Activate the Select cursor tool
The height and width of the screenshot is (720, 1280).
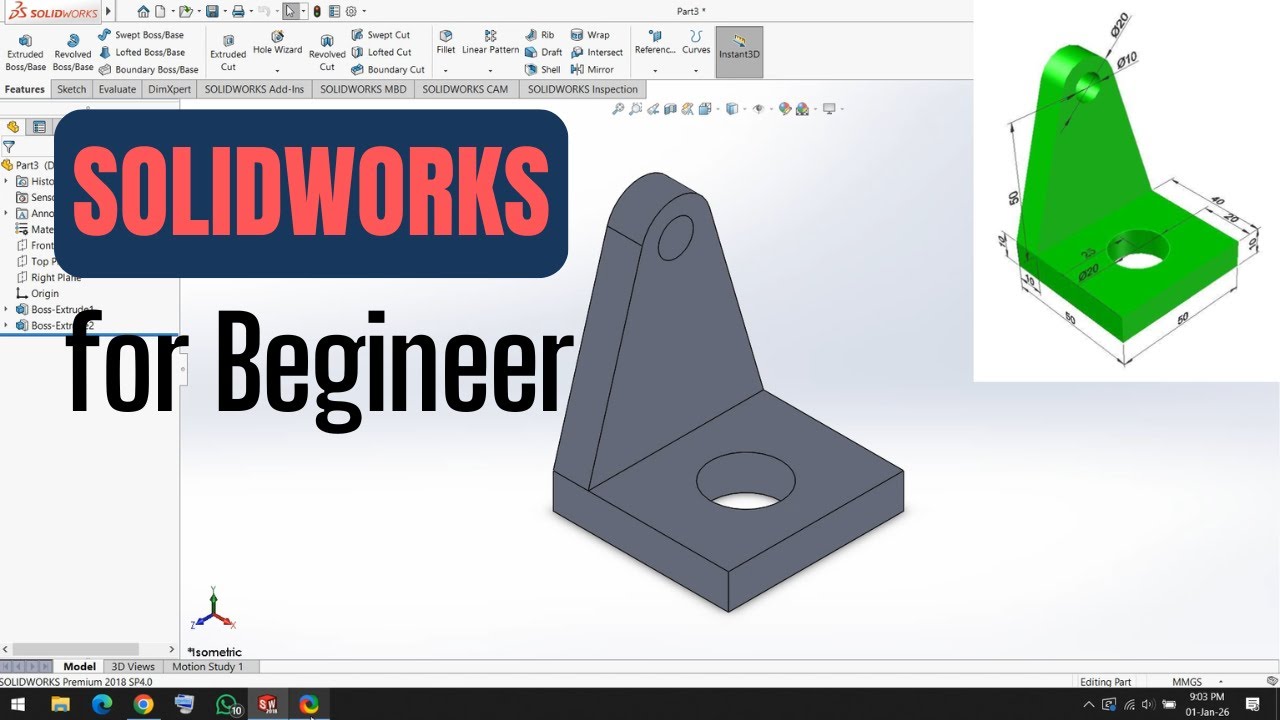tap(290, 12)
